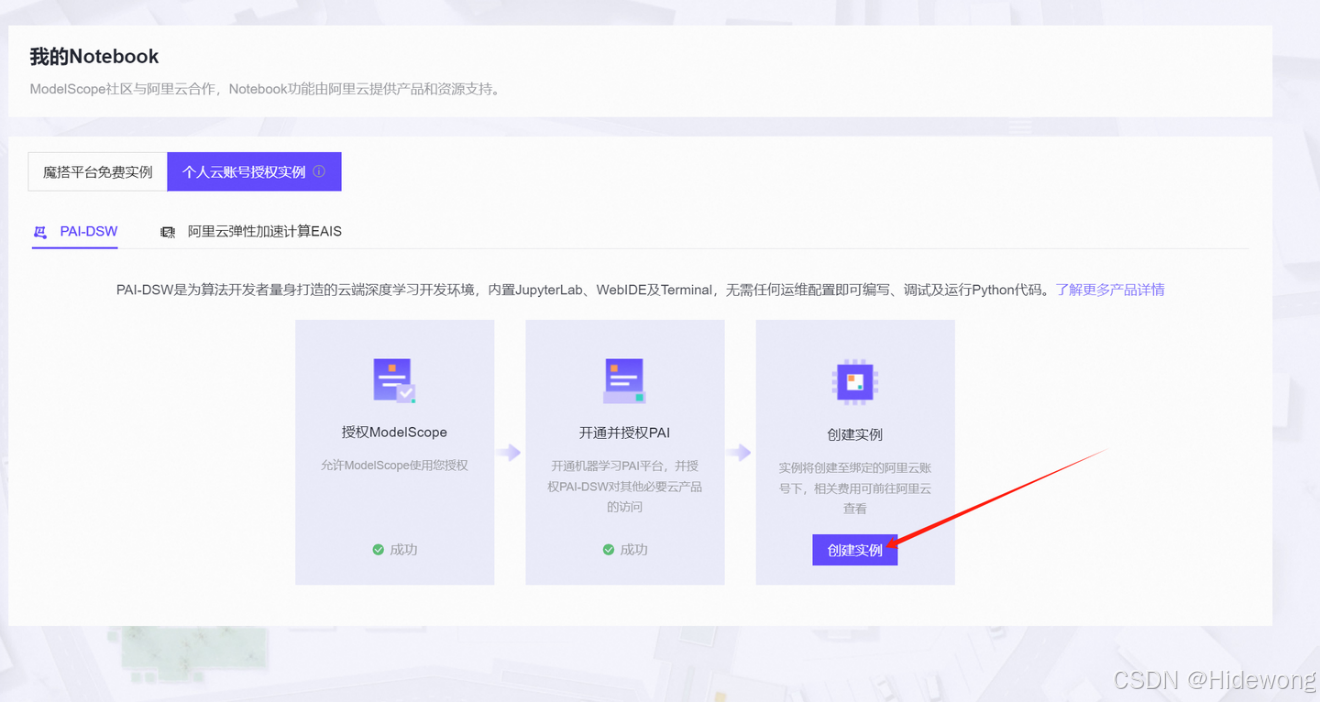Click the 授权ModelScope document icon

point(394,381)
